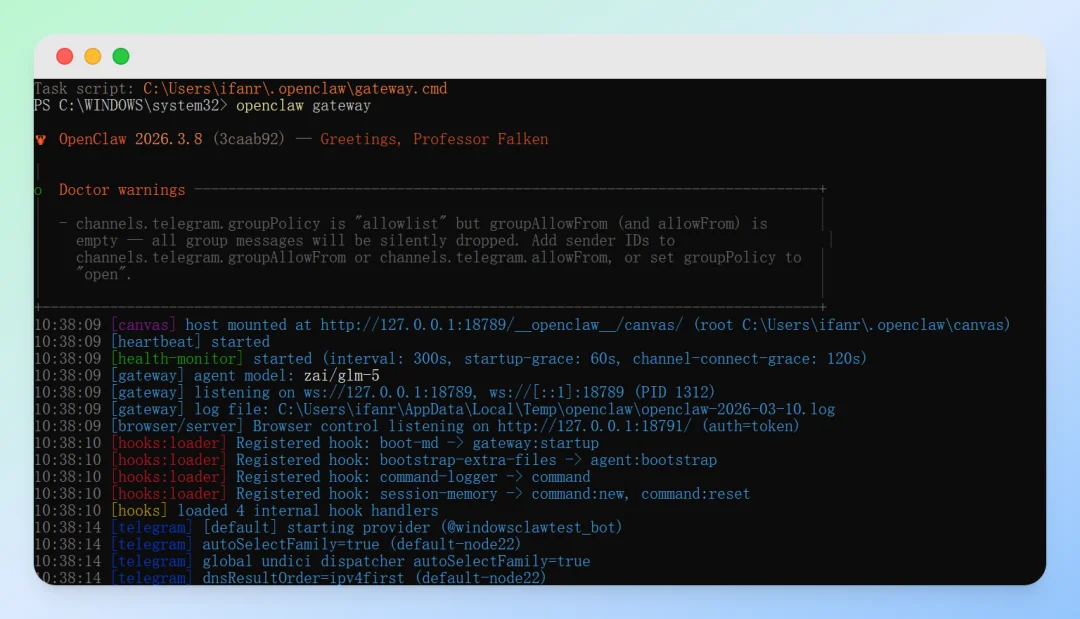Click the [heartbeat] log tag
This screenshot has height=619, width=1080.
click(x=156, y=342)
